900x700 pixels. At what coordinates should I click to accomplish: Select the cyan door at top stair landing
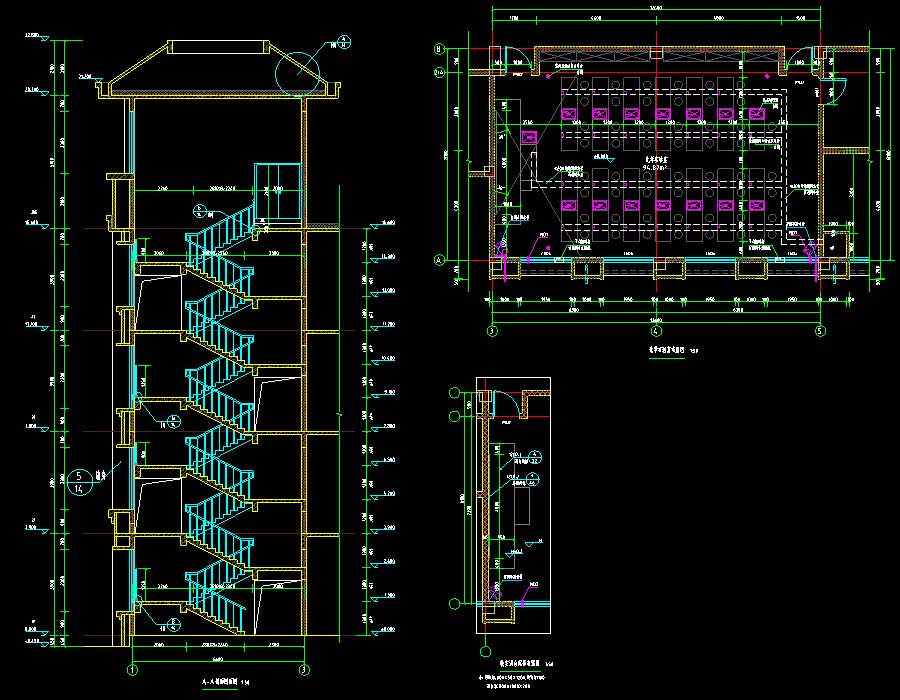277,190
